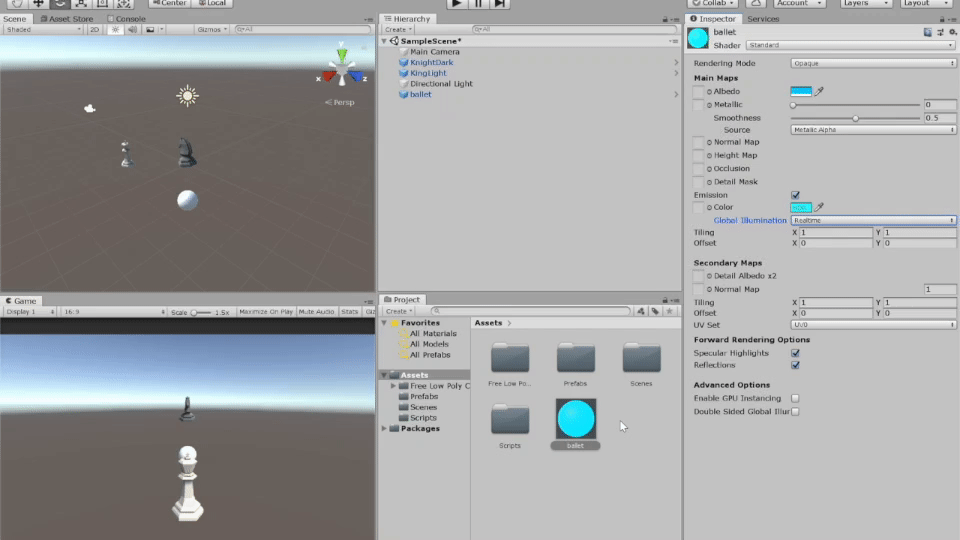
Task: Disable Specular Highlights checkbox
Action: pyautogui.click(x=795, y=353)
